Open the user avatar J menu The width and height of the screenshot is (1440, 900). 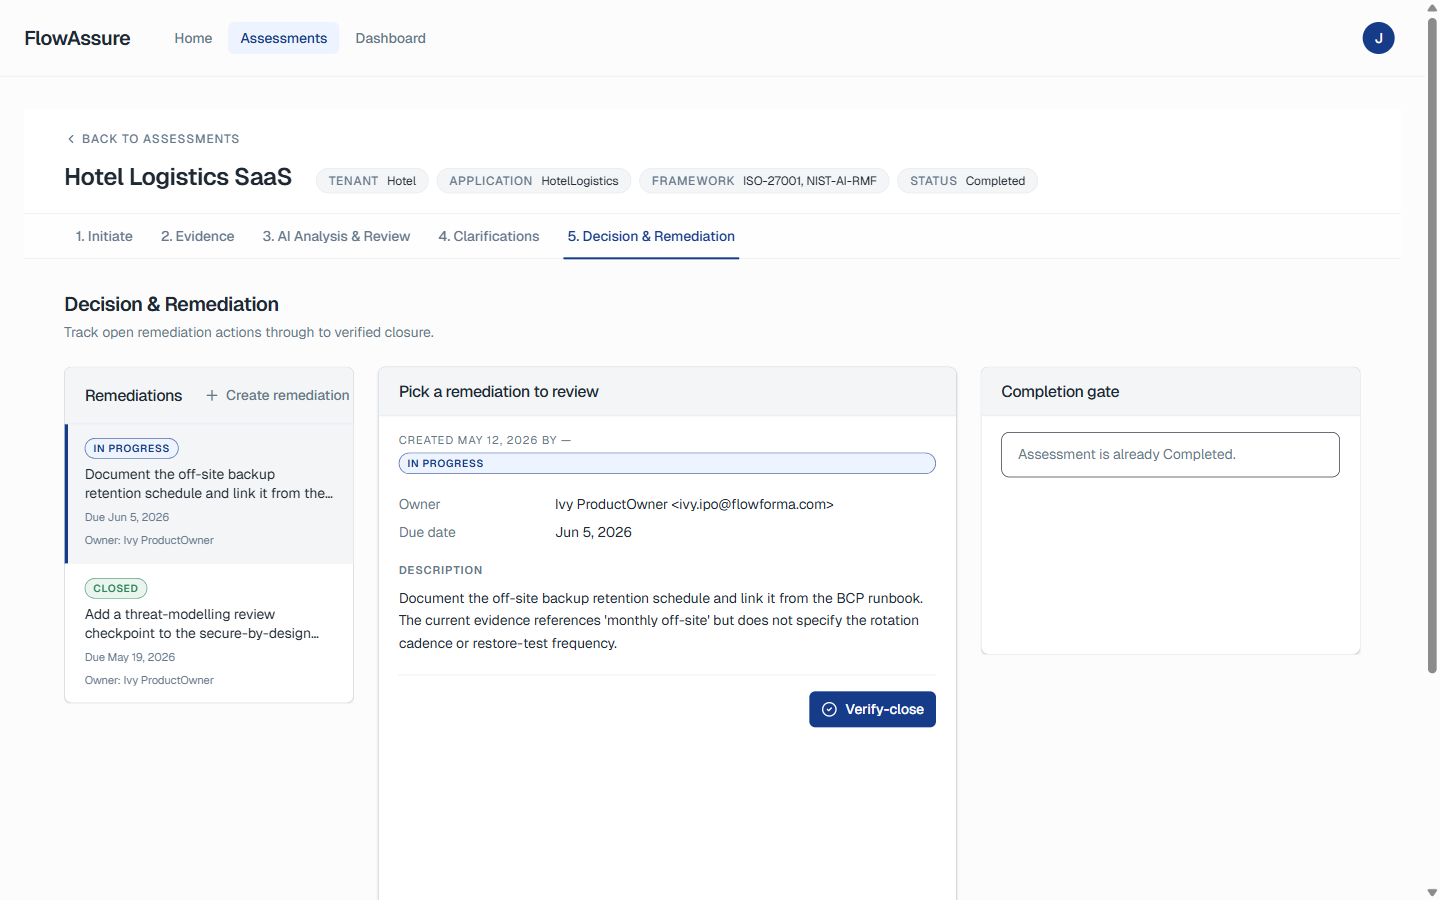(1378, 38)
